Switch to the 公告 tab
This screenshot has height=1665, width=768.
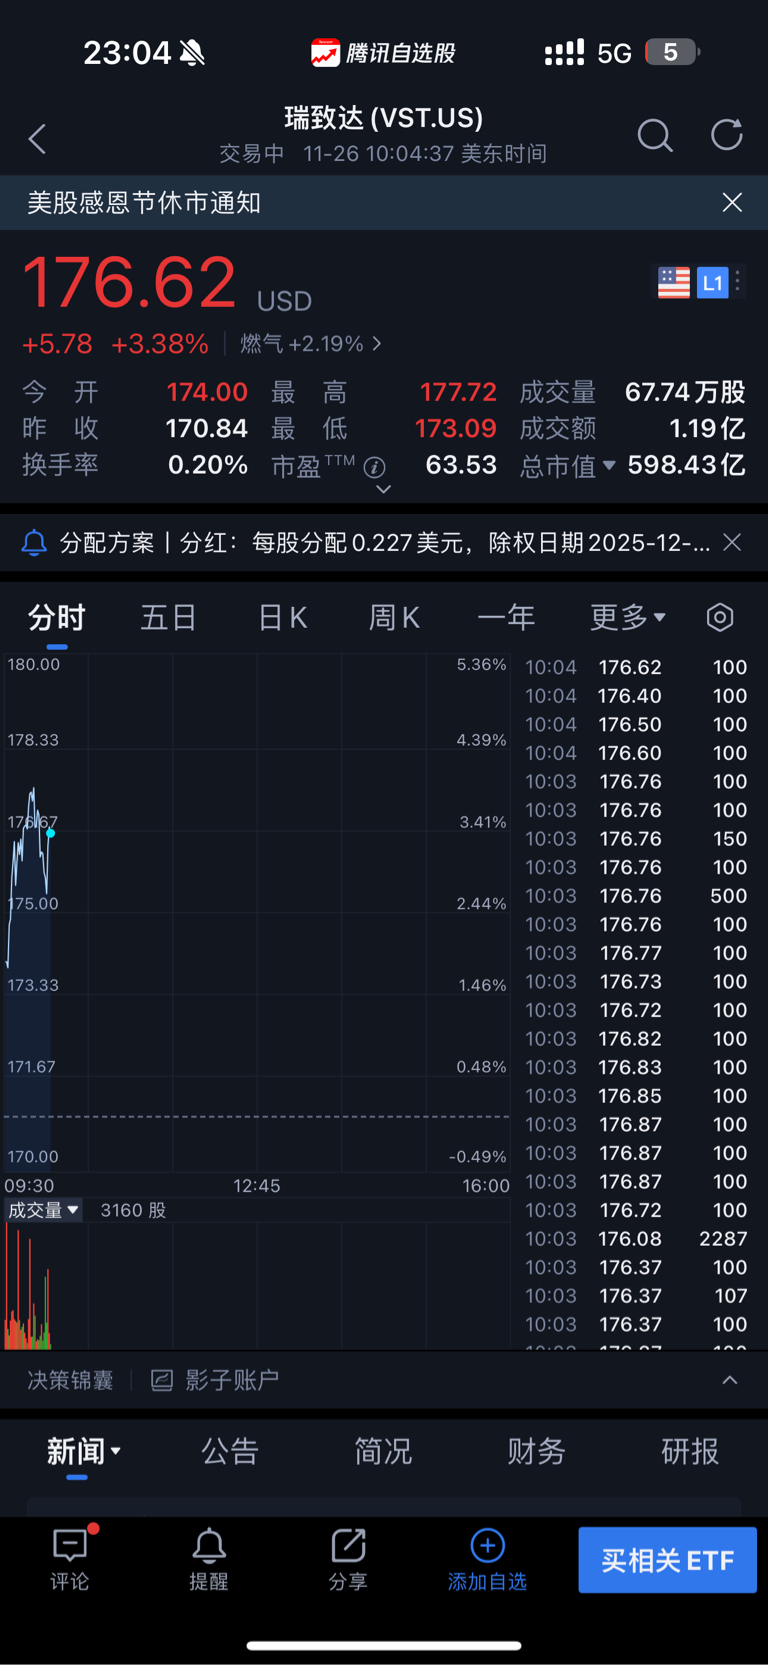coord(230,1451)
